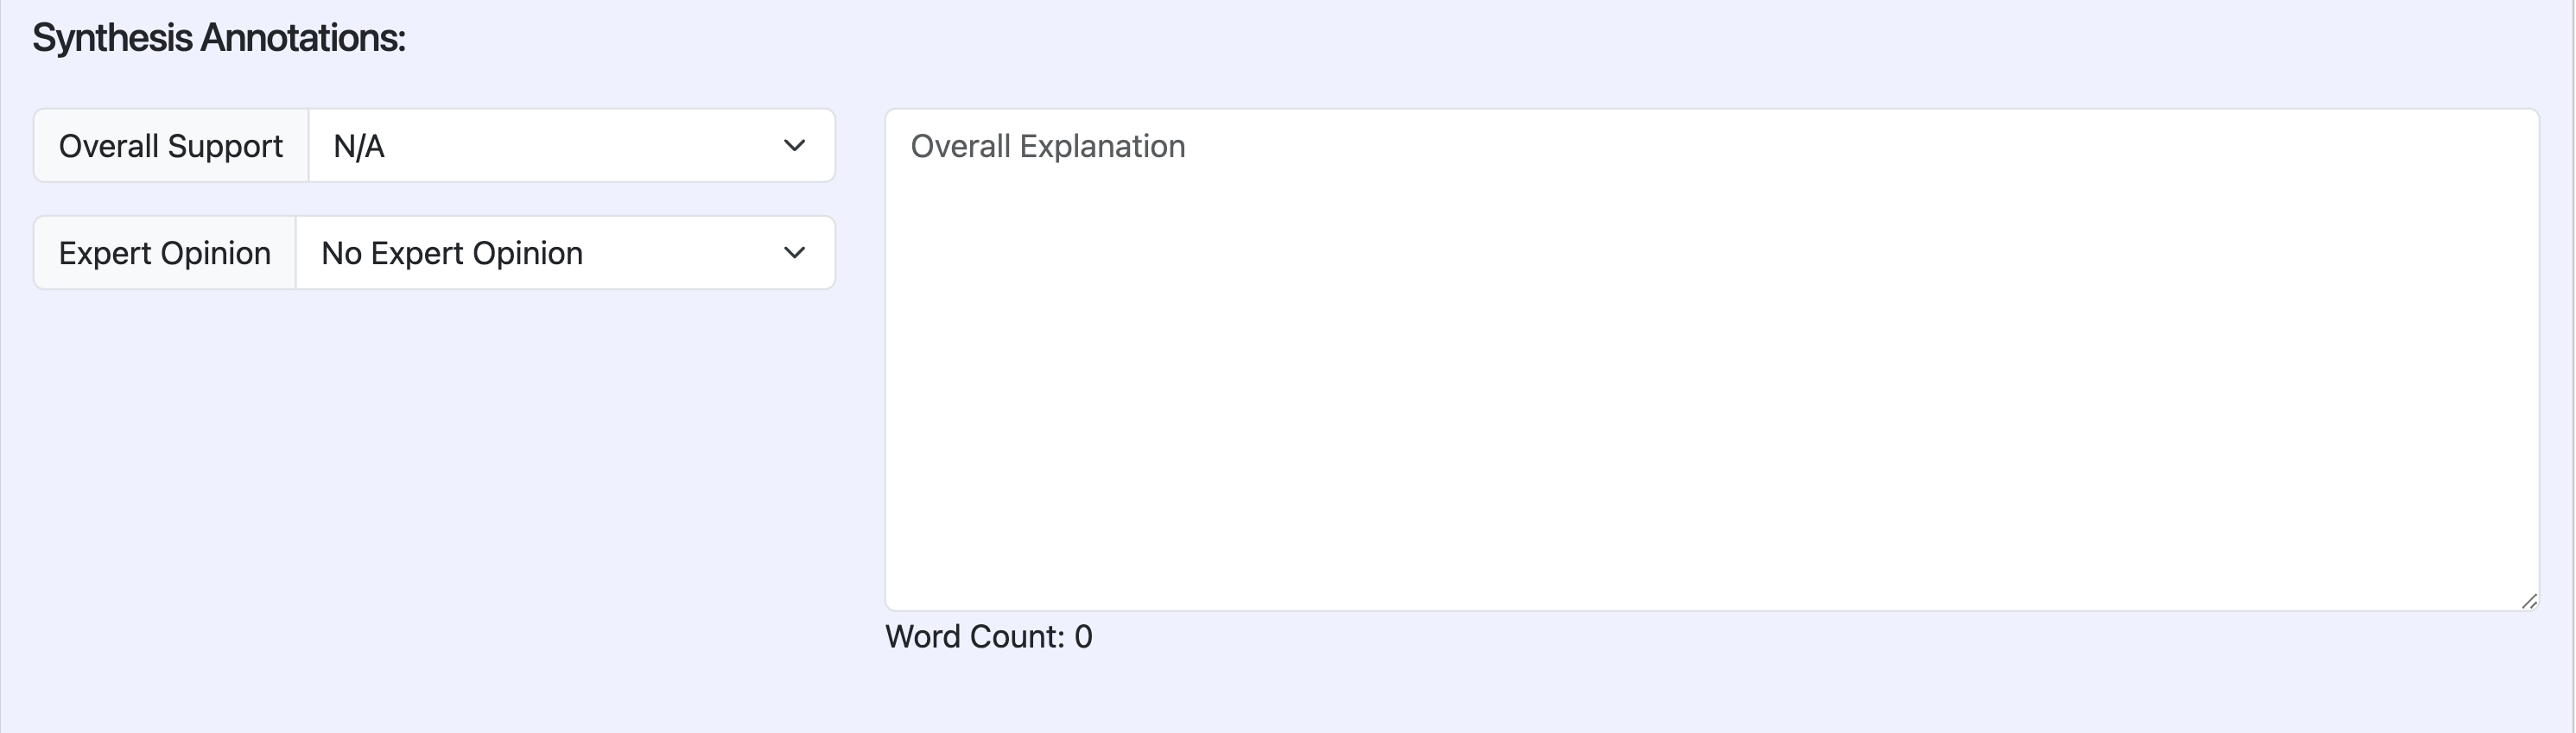
Task: Click the Overall Support label
Action: coord(170,146)
